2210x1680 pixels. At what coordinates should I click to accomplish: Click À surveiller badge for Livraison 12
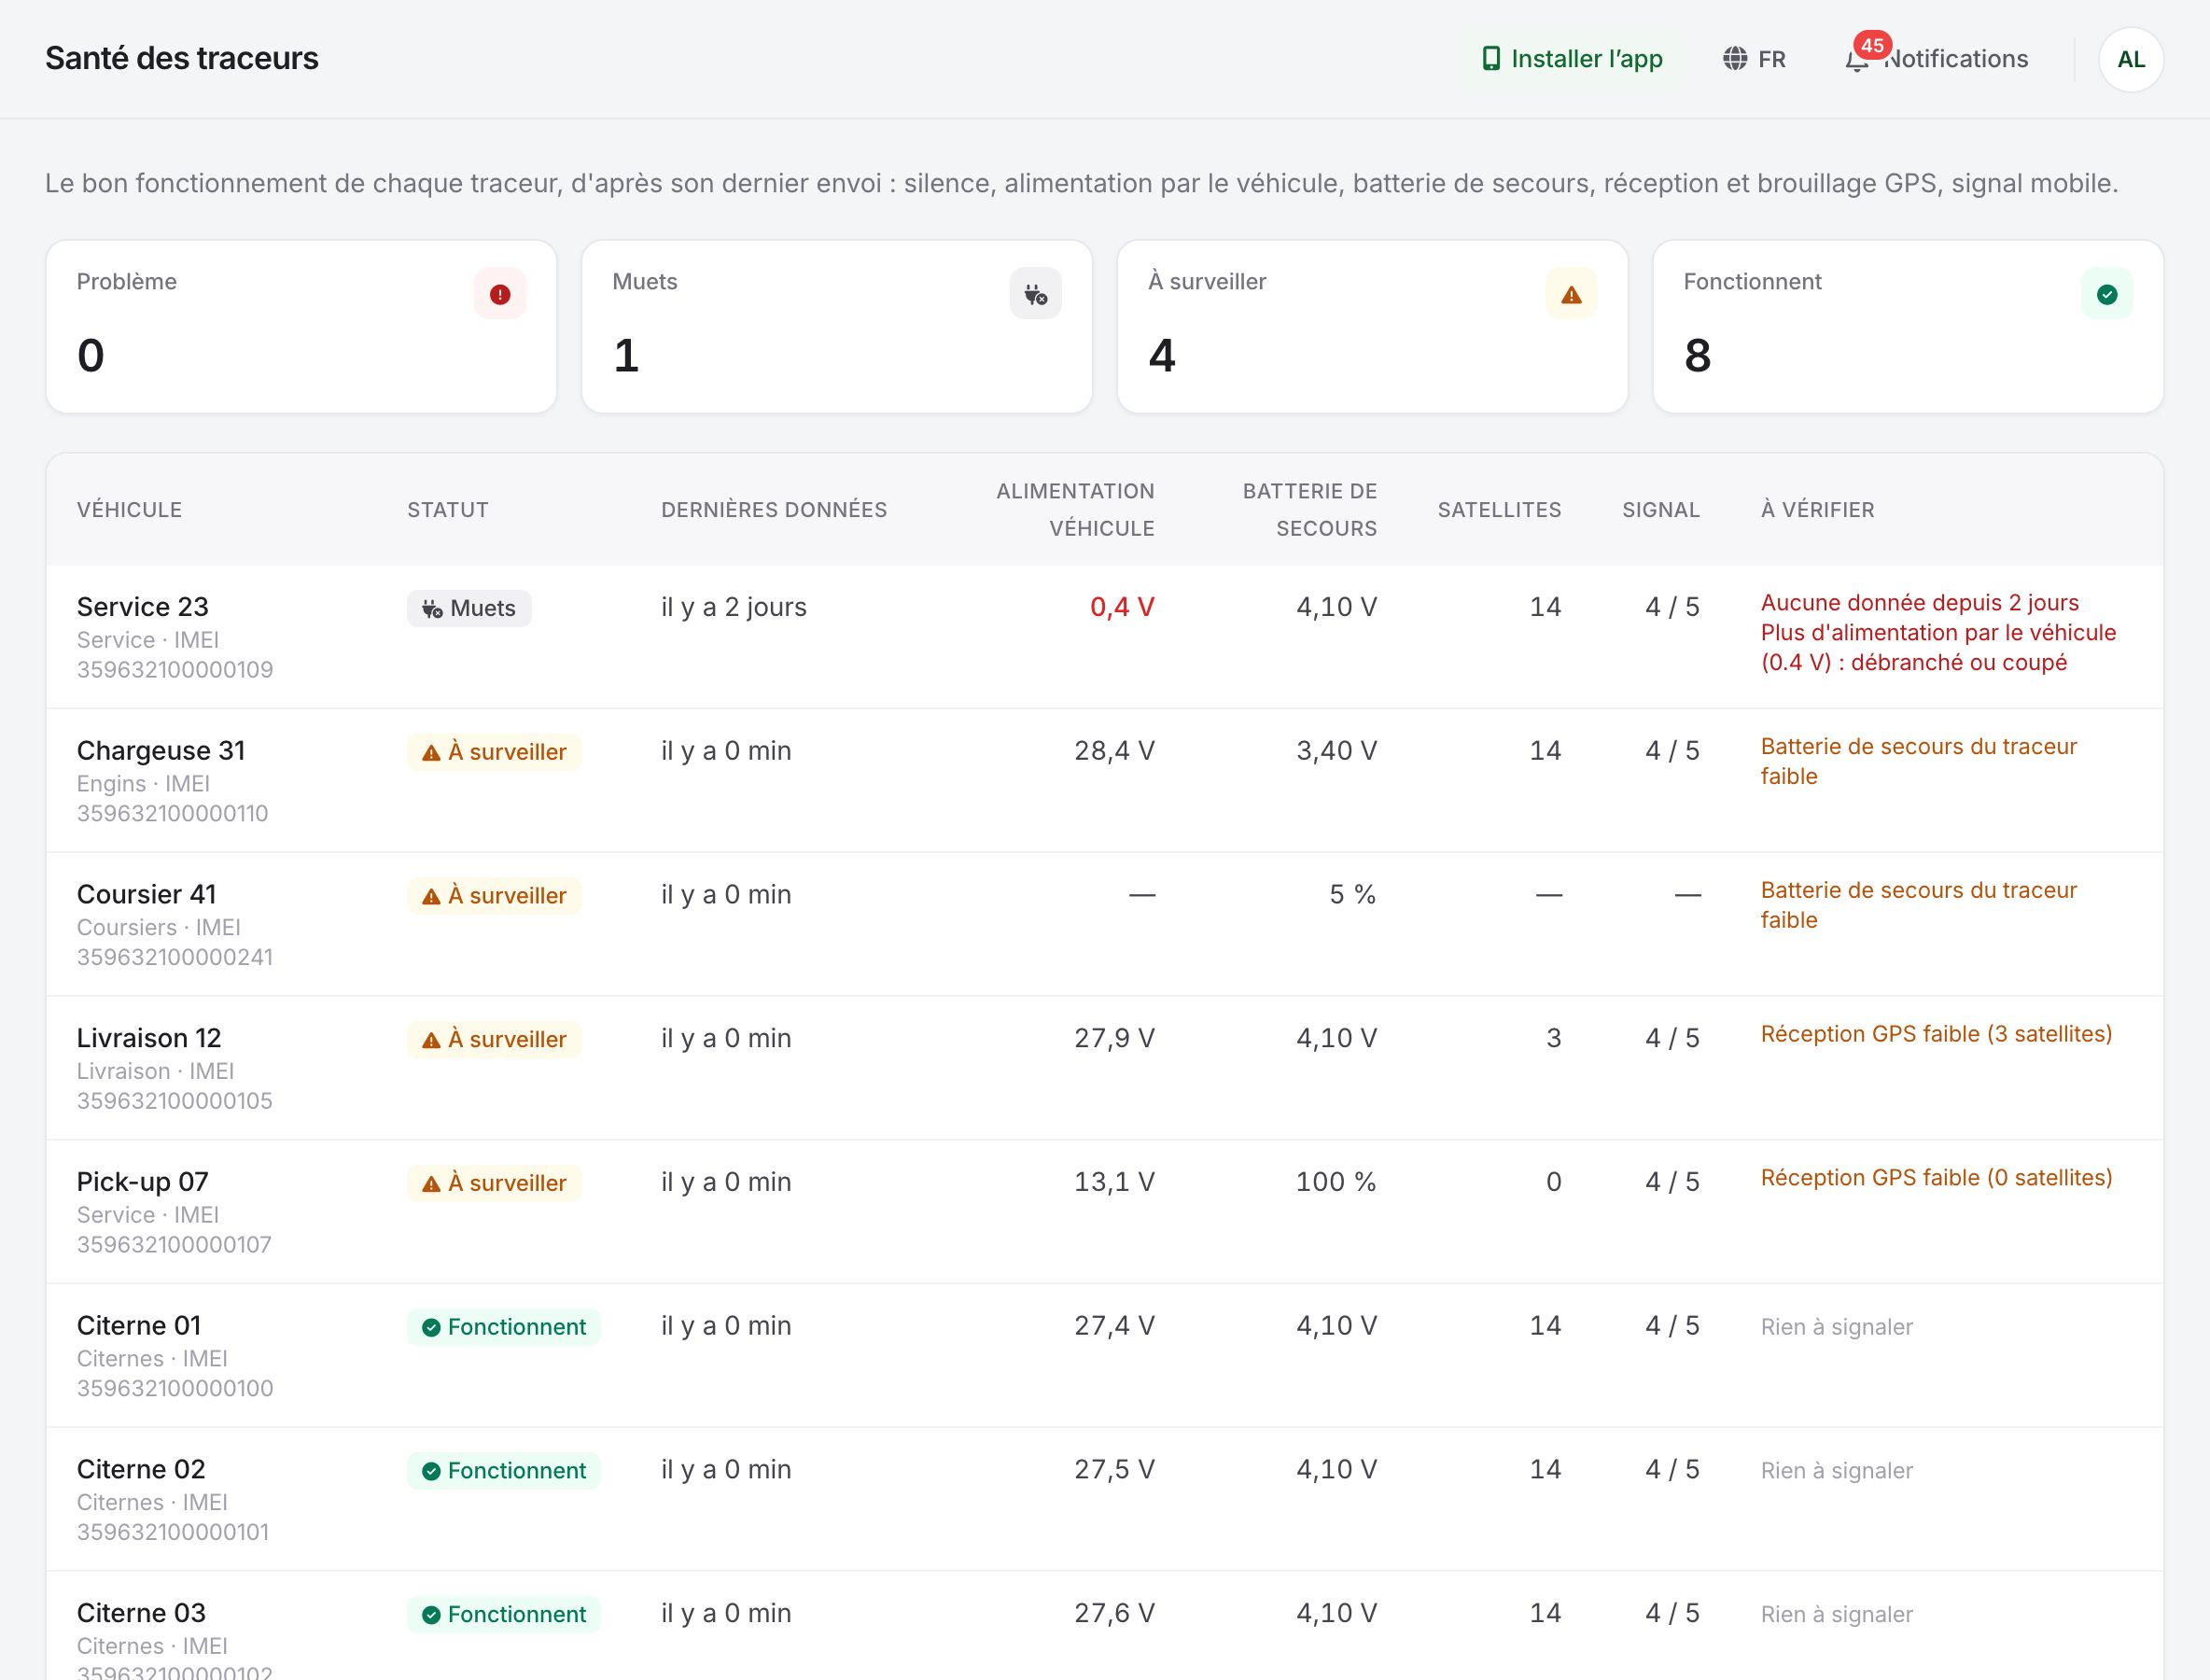tap(494, 1040)
